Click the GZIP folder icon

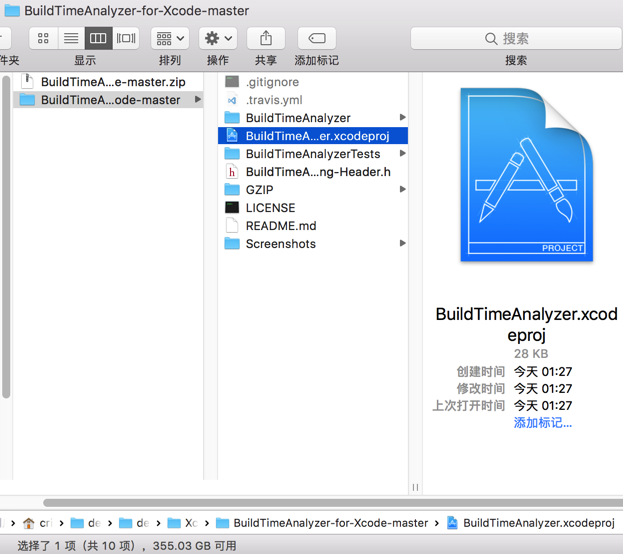(232, 190)
